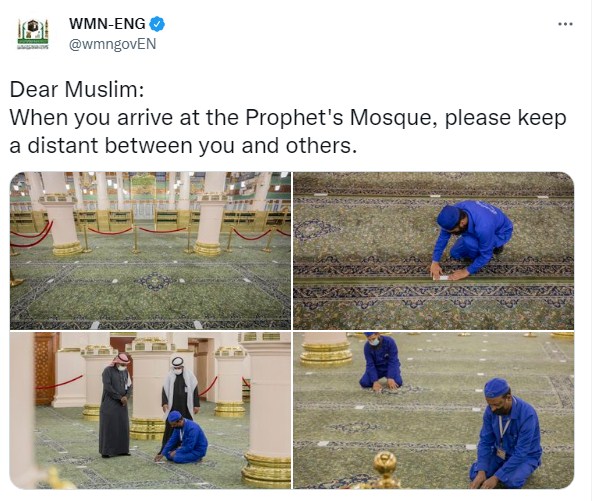Open the three-dot more options menu
This screenshot has width=594, height=501.
tap(565, 24)
